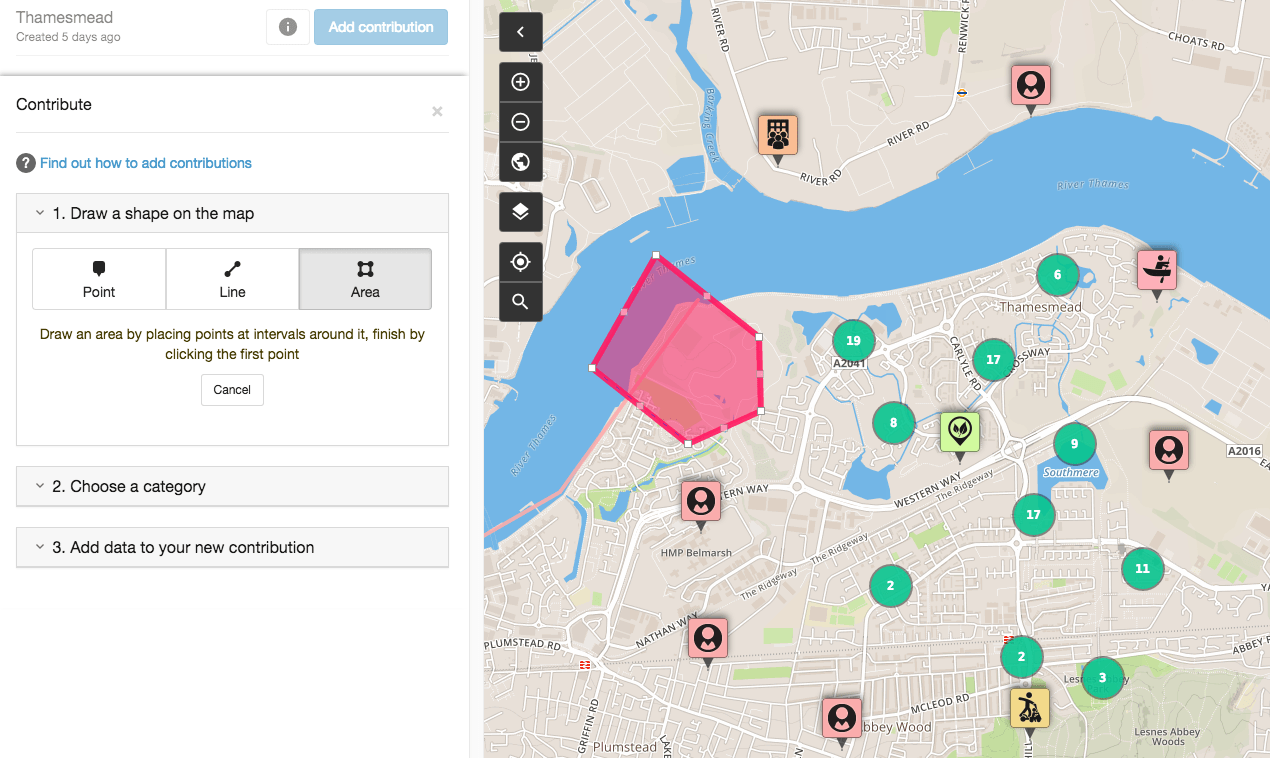Zoom out of the map

[x=520, y=122]
